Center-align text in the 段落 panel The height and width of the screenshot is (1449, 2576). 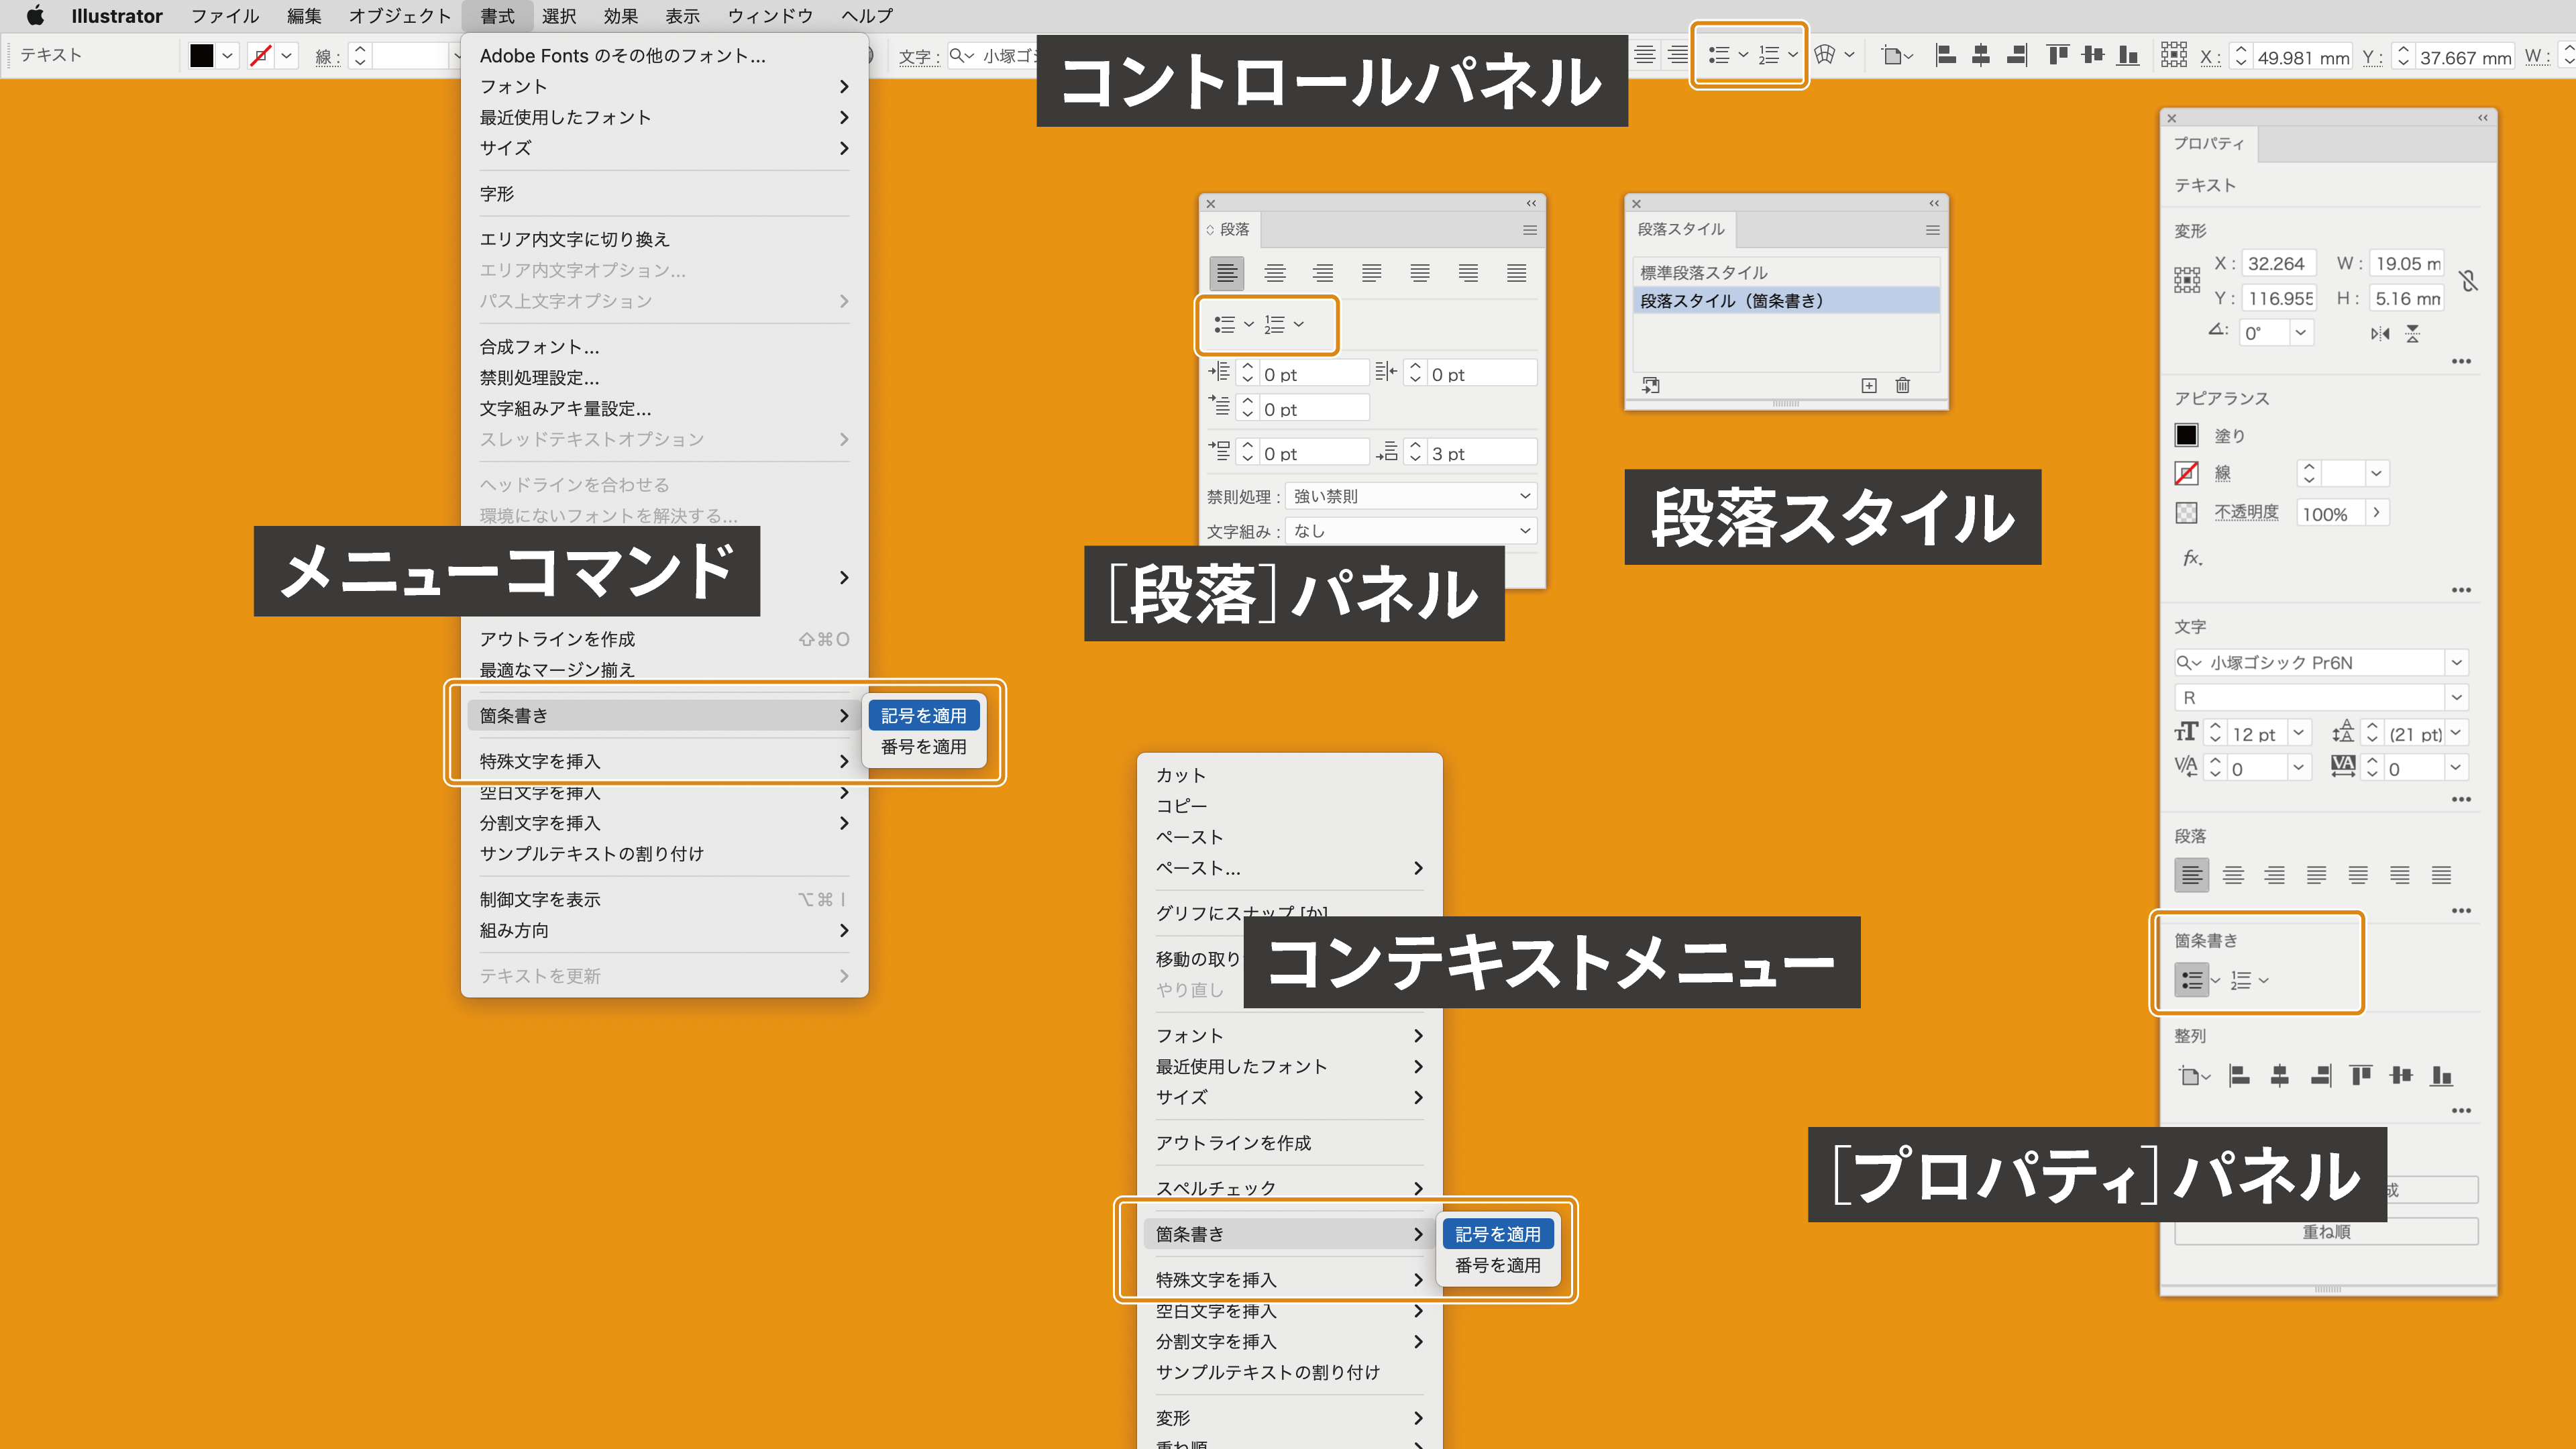click(x=1275, y=273)
